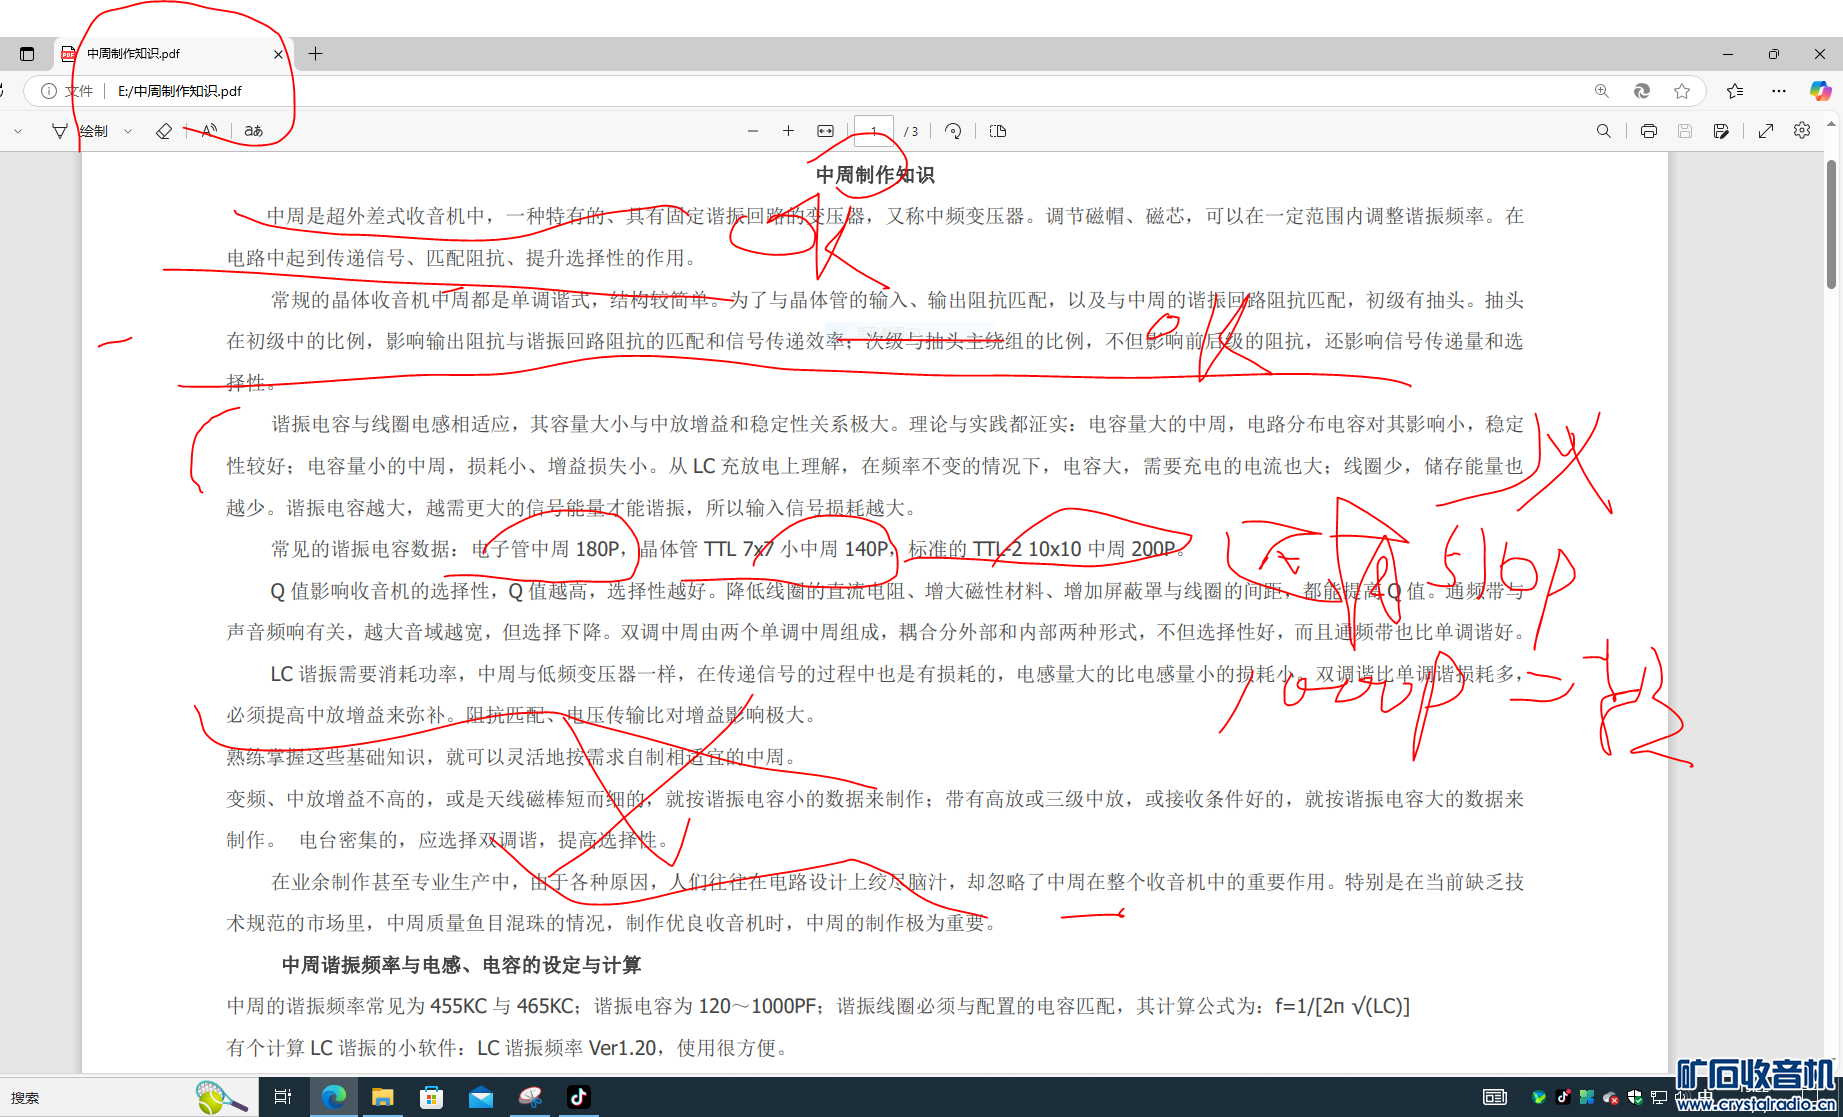
Task: Select the eraser tool
Action: [164, 131]
